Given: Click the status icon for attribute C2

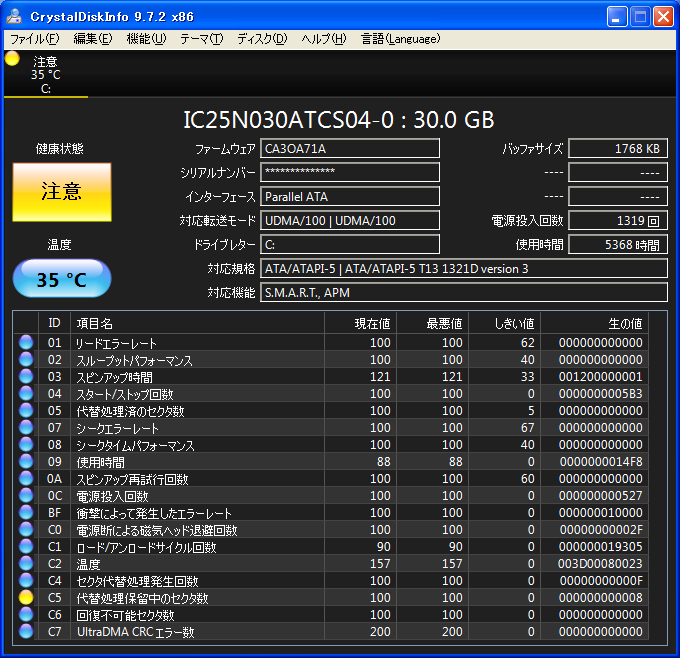Looking at the screenshot, I should [x=26, y=563].
